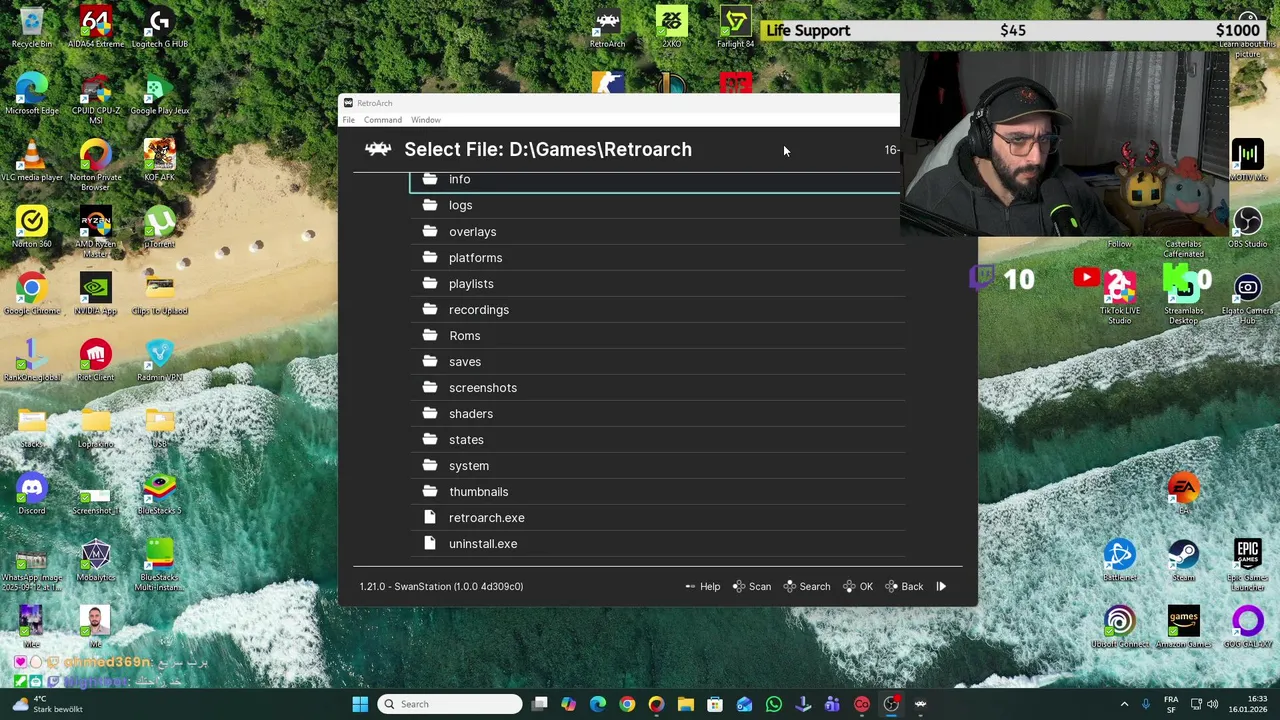Open Epic Games Launcher desktop icon
Image resolution: width=1280 pixels, height=720 pixels.
point(1247,565)
